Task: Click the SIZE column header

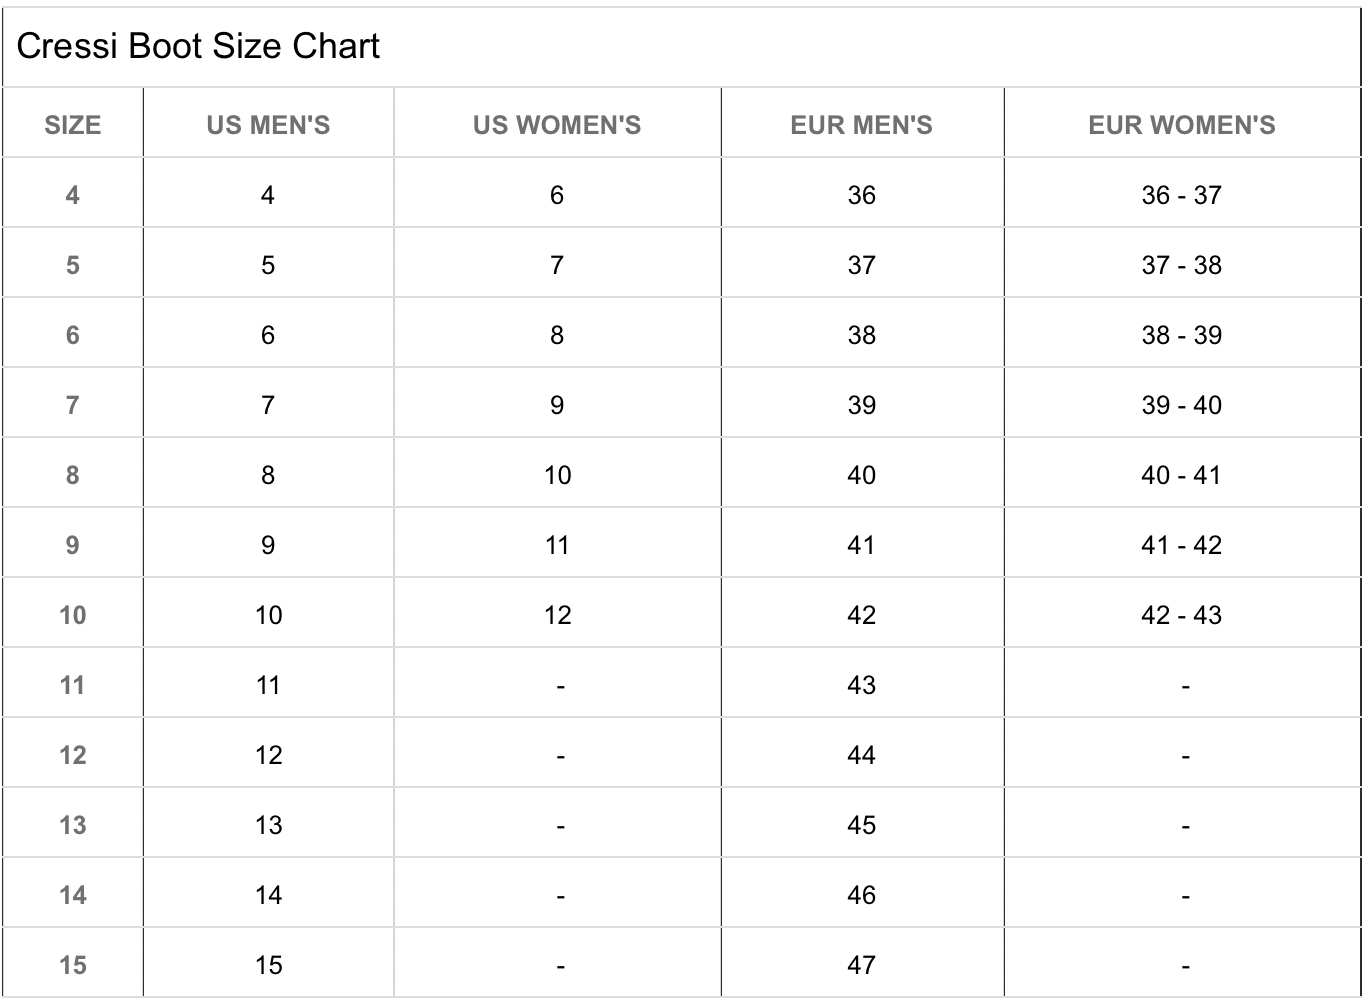Action: click(x=73, y=125)
